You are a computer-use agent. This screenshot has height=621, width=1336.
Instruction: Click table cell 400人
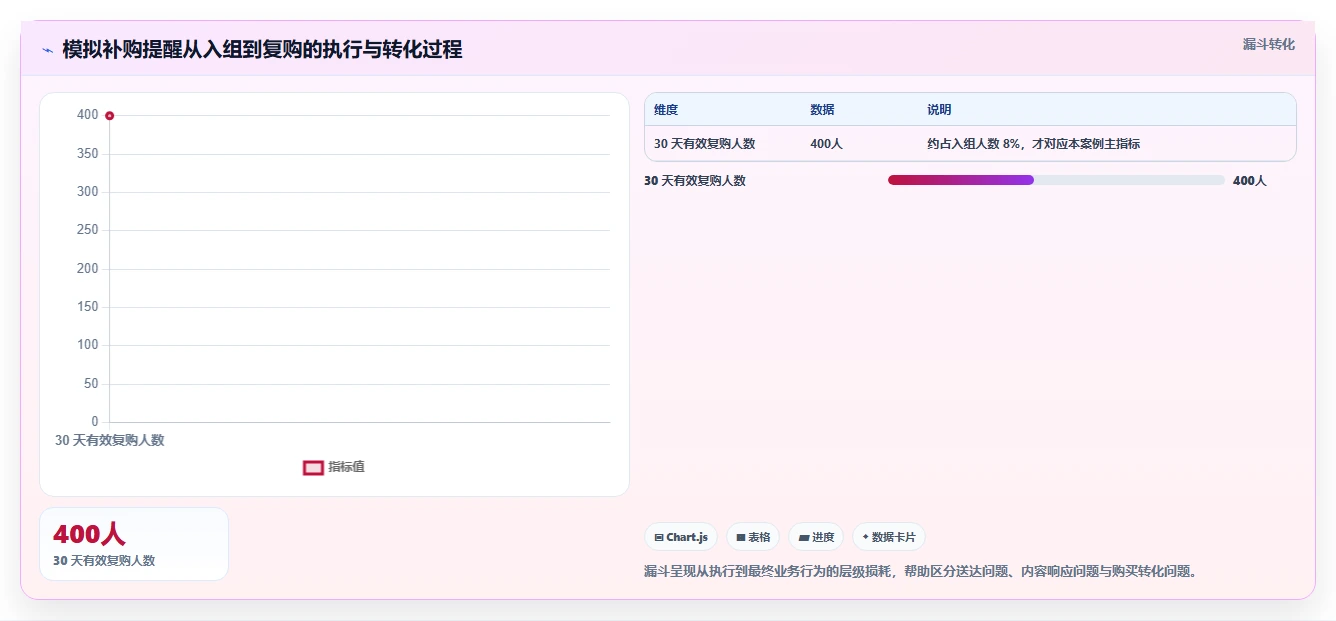coord(826,144)
